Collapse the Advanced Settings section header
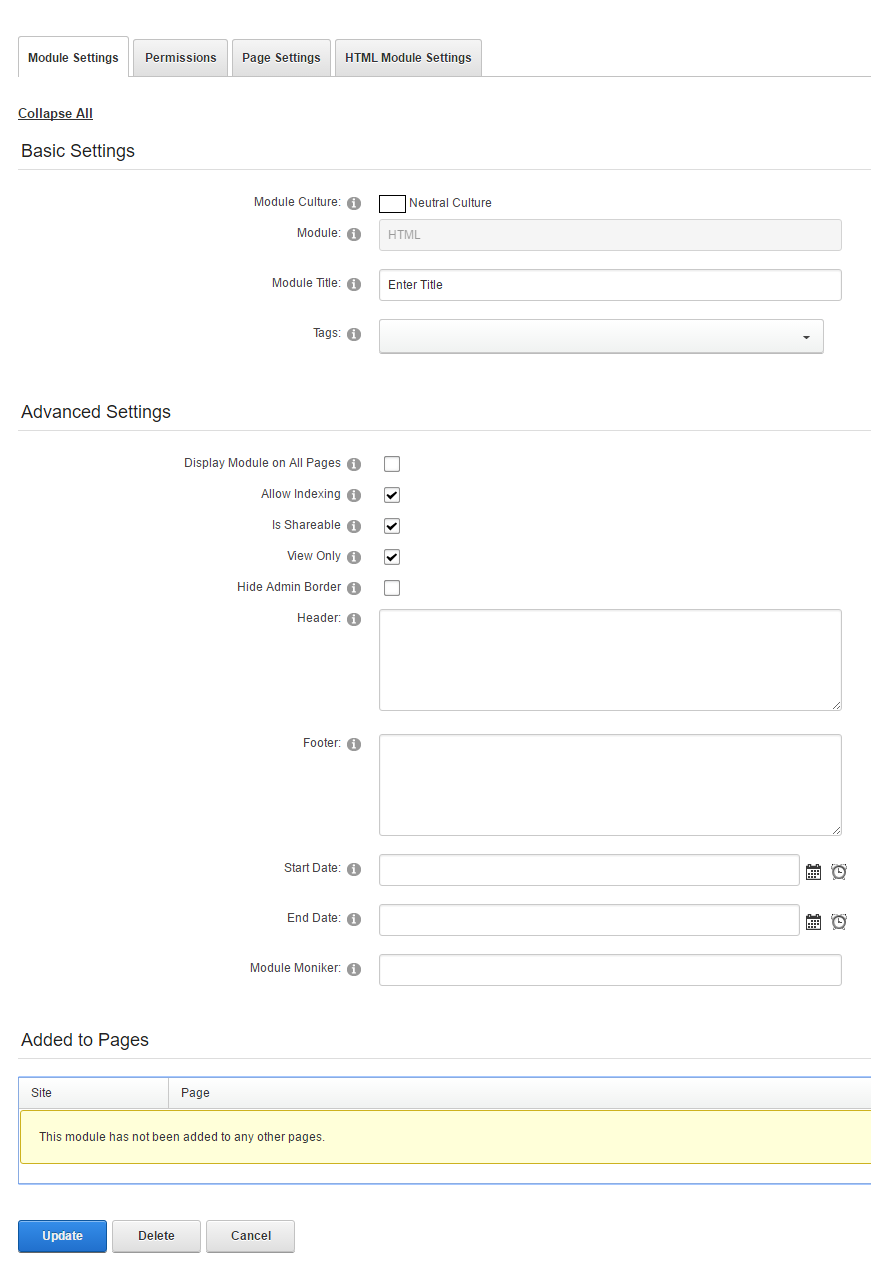Screen dimensions: 871x1269 (96, 412)
